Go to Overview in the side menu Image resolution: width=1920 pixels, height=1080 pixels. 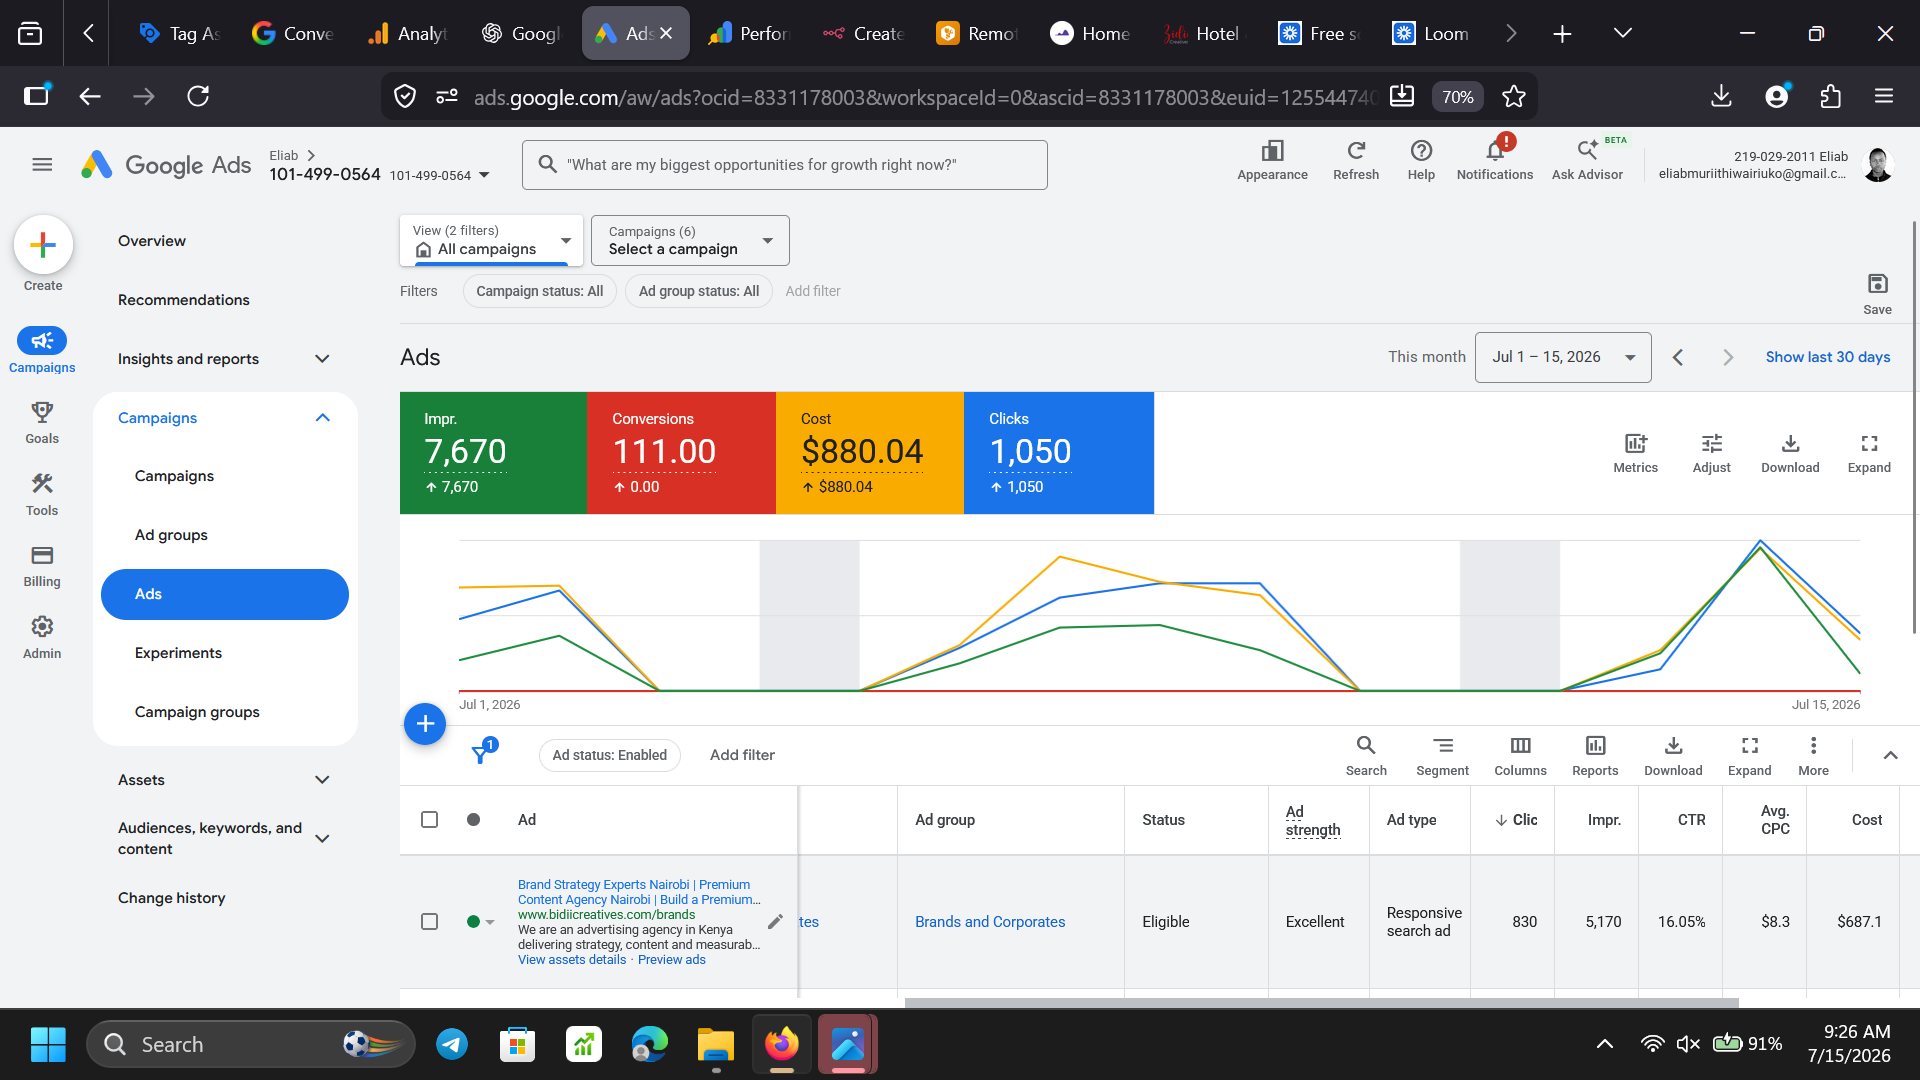(x=152, y=241)
